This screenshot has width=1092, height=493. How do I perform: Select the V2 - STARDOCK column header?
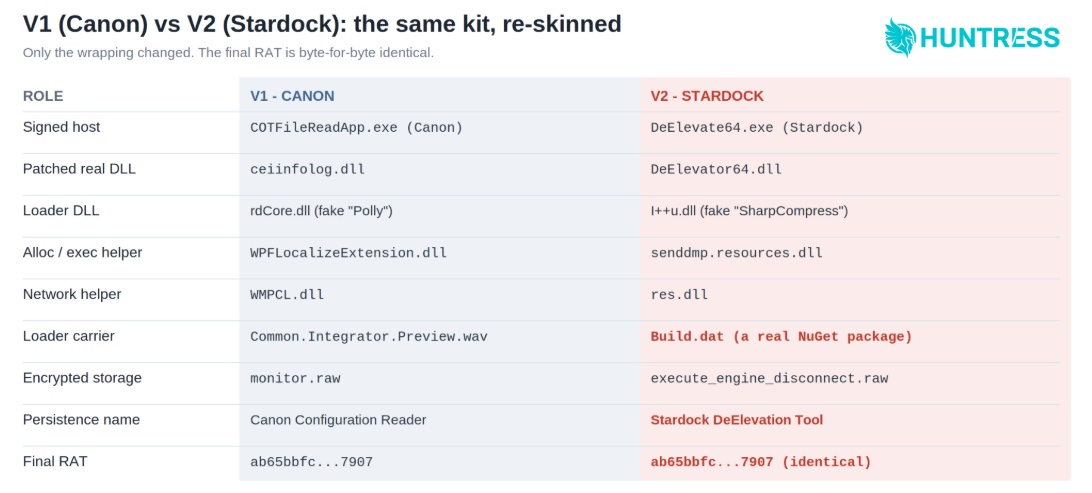tap(707, 96)
